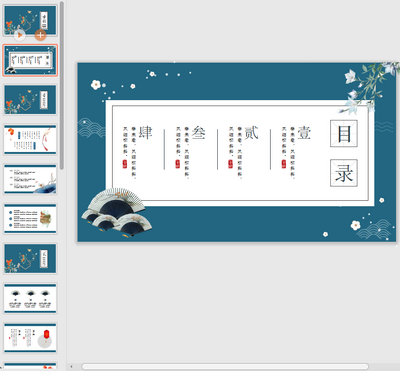Image resolution: width=400 pixels, height=371 pixels.
Task: Open the third slide thumbnail in the panel
Action: (x=30, y=100)
